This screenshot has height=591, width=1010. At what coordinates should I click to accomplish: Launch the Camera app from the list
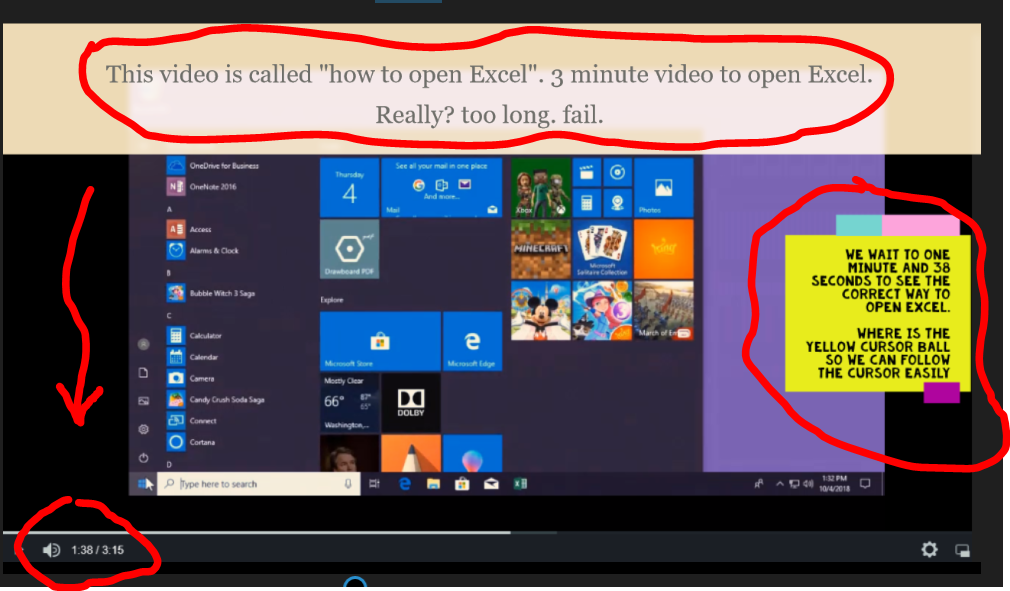tap(191, 379)
